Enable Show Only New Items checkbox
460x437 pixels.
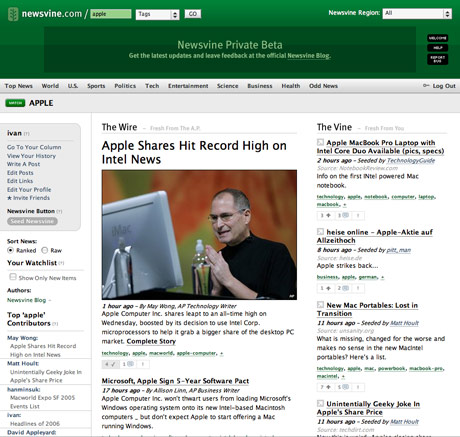coord(13,277)
